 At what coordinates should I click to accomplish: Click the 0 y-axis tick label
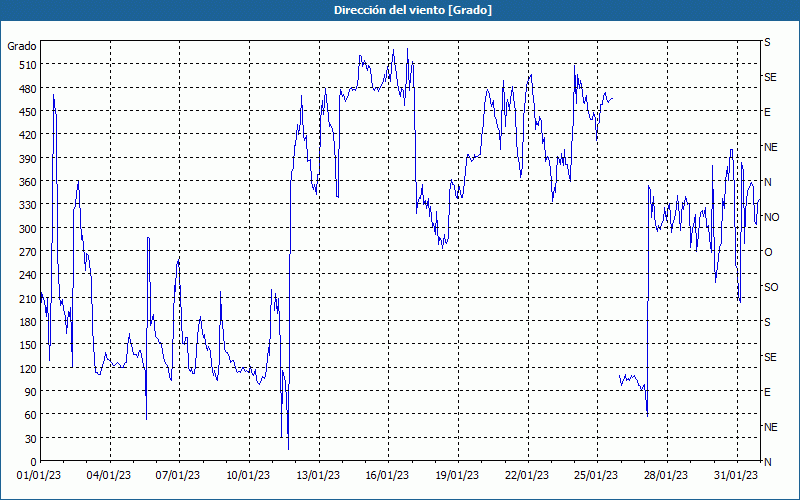click(34, 462)
